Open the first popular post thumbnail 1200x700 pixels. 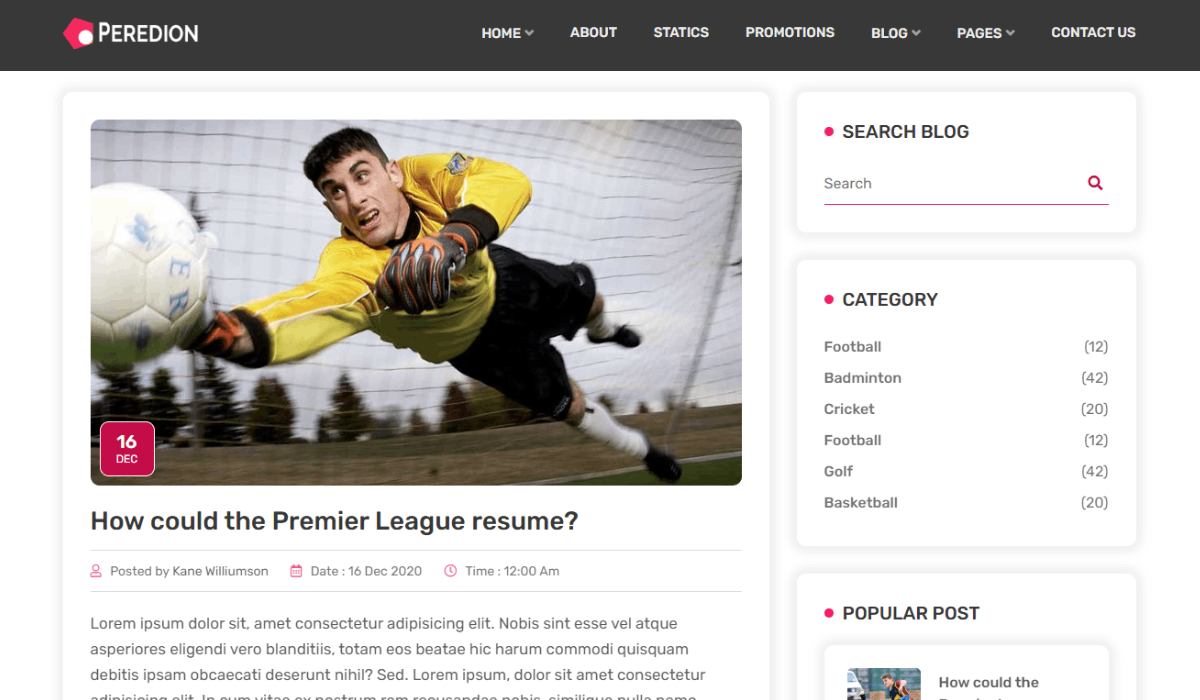tap(884, 684)
